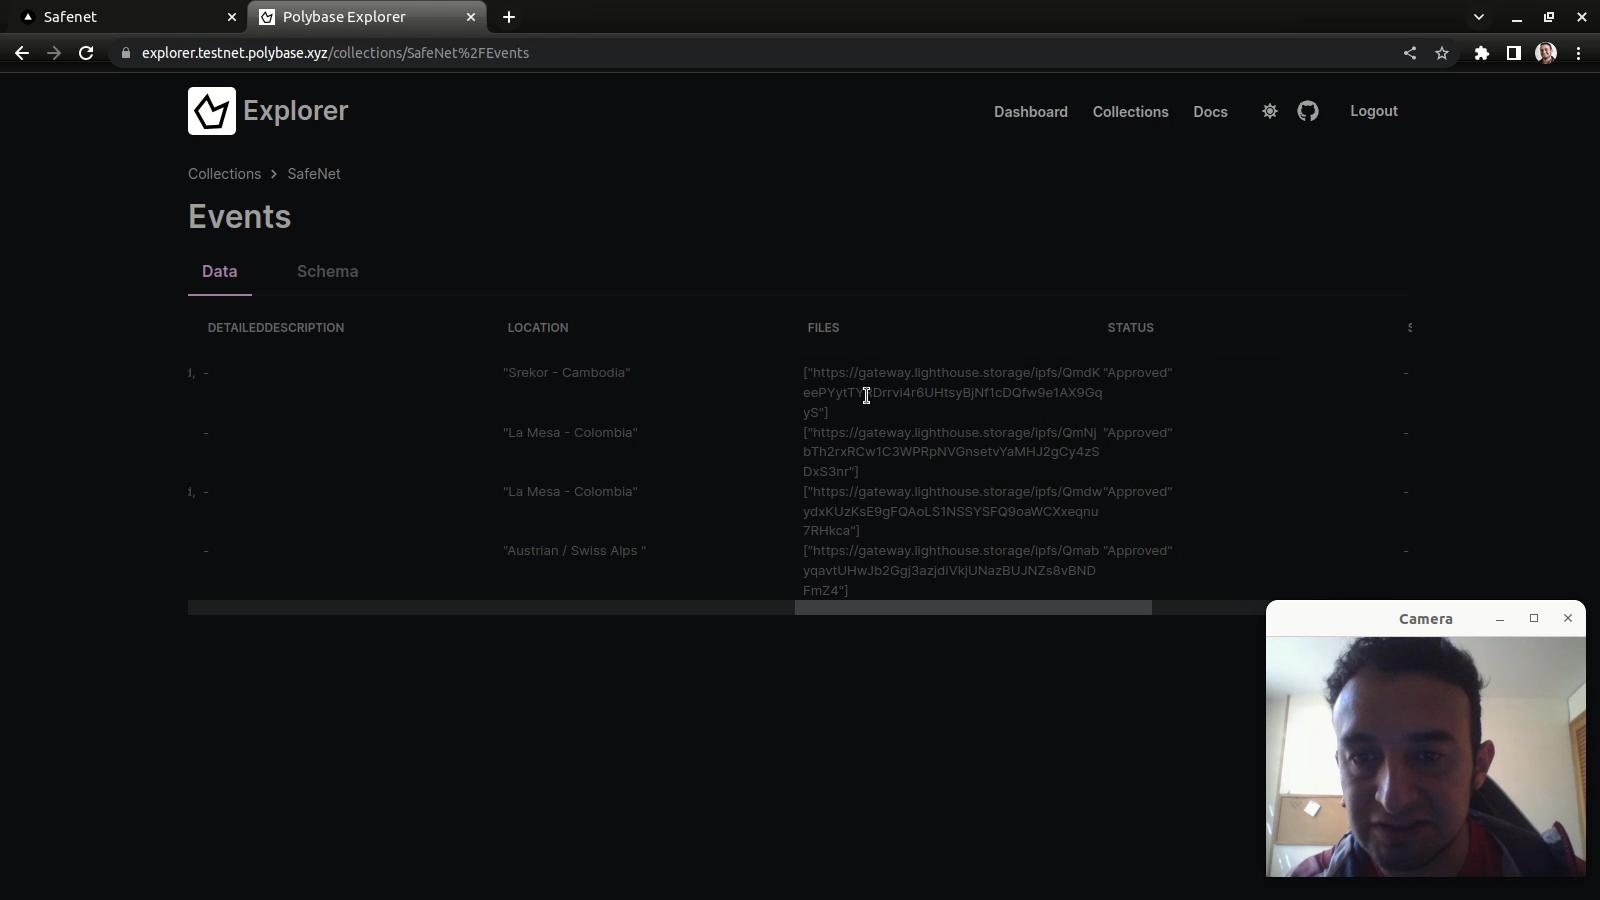Viewport: 1600px width, 900px height.
Task: Click the Camera window title bar
Action: coord(1426,619)
